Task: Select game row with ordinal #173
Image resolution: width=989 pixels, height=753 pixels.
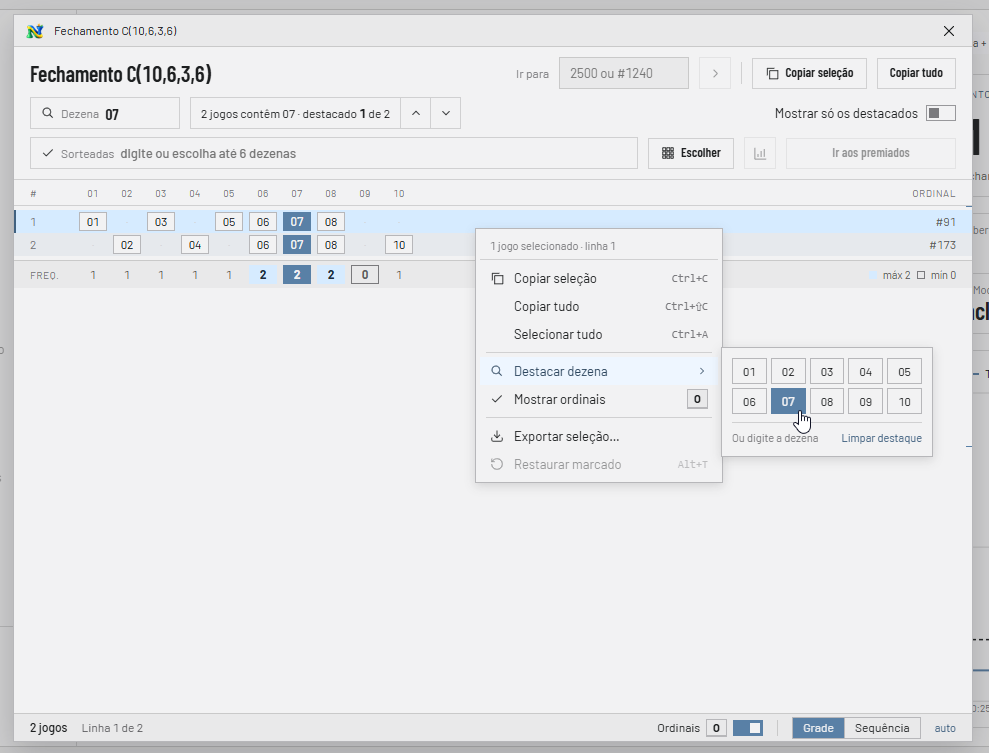Action: (x=492, y=245)
